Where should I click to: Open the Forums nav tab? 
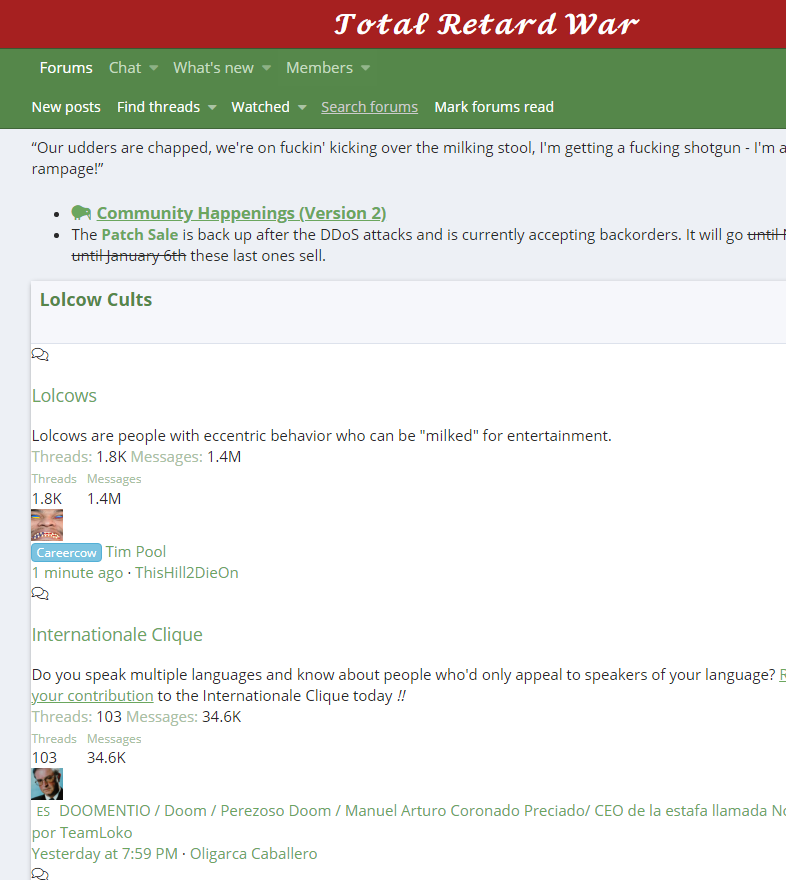[x=66, y=68]
